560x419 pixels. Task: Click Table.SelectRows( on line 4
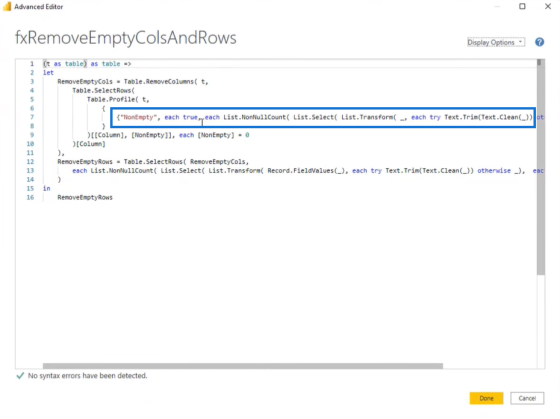pyautogui.click(x=103, y=90)
